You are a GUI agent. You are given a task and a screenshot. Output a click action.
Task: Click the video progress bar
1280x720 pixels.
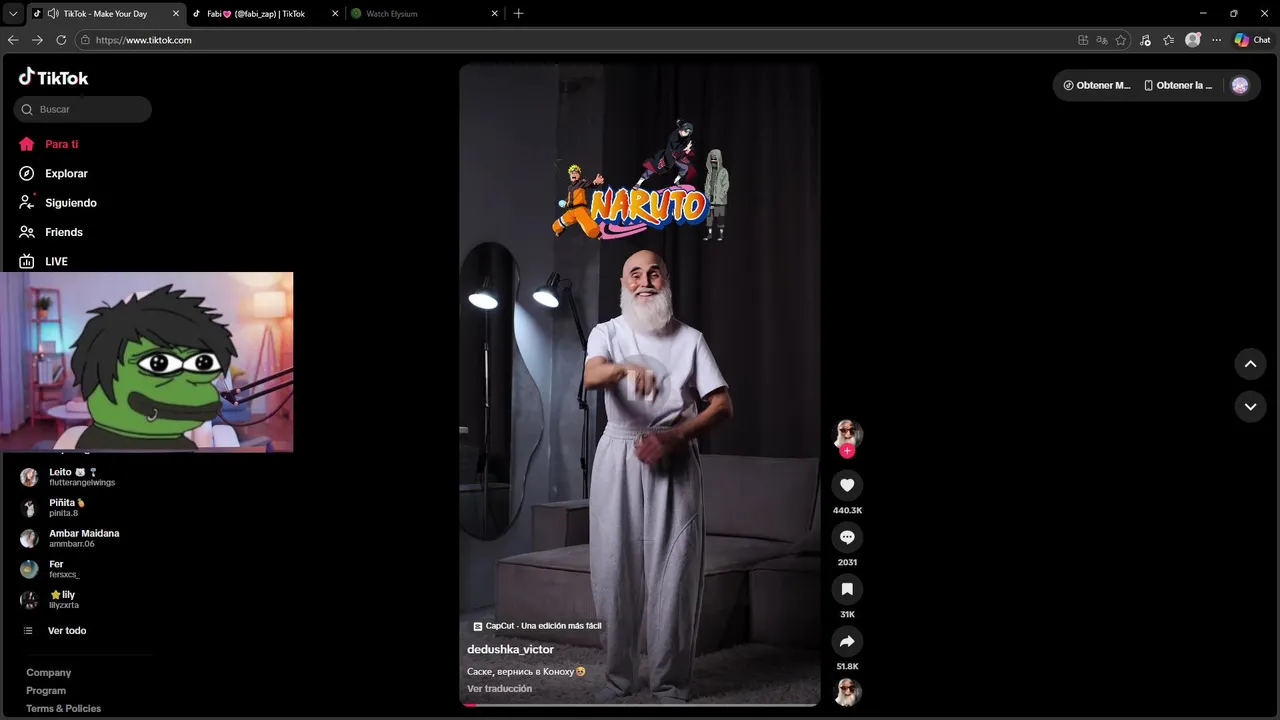click(x=640, y=705)
